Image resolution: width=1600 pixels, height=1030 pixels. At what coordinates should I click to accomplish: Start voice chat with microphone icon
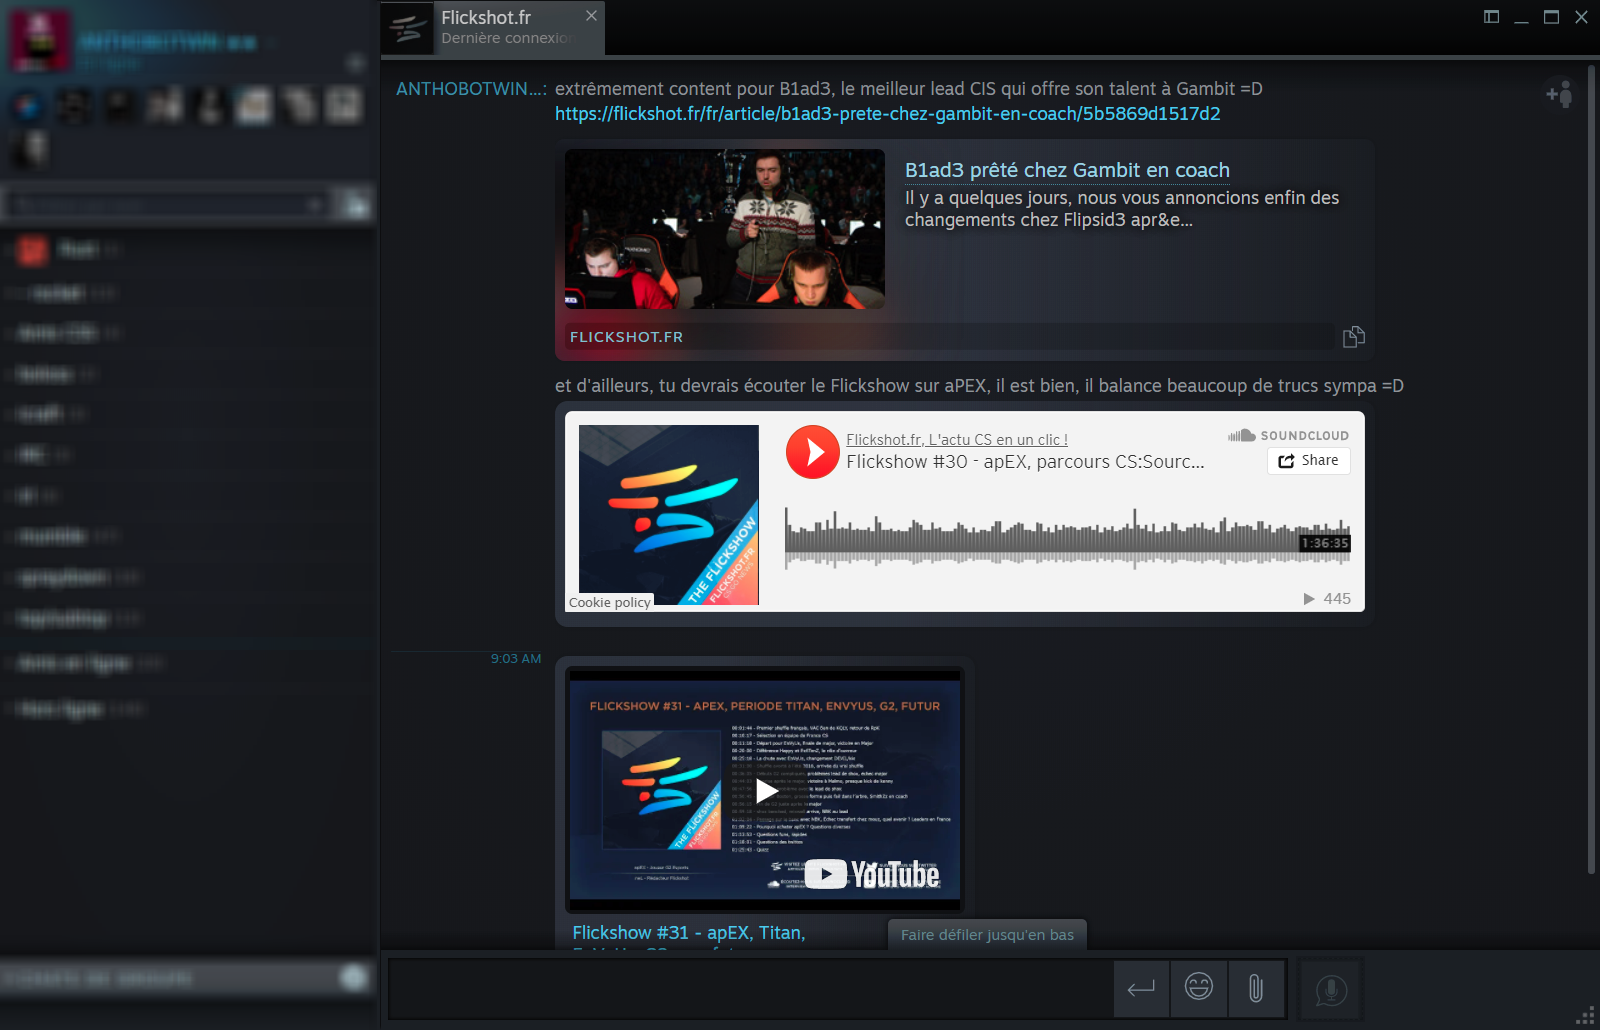[x=1330, y=990]
